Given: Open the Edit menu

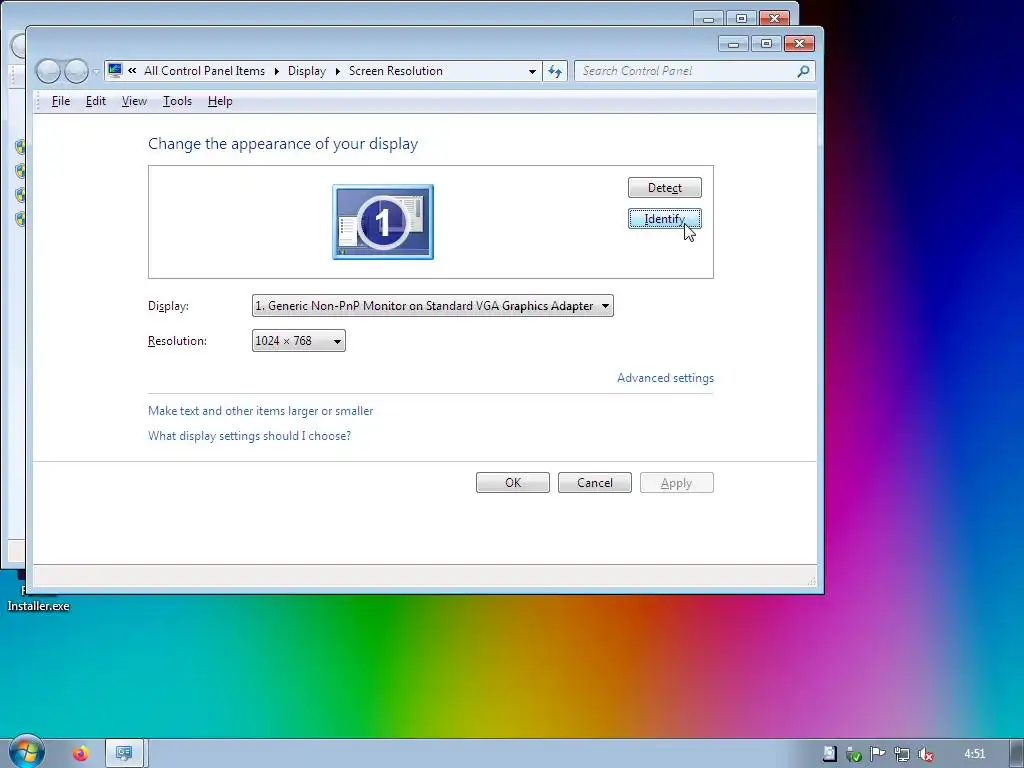Looking at the screenshot, I should coord(95,101).
